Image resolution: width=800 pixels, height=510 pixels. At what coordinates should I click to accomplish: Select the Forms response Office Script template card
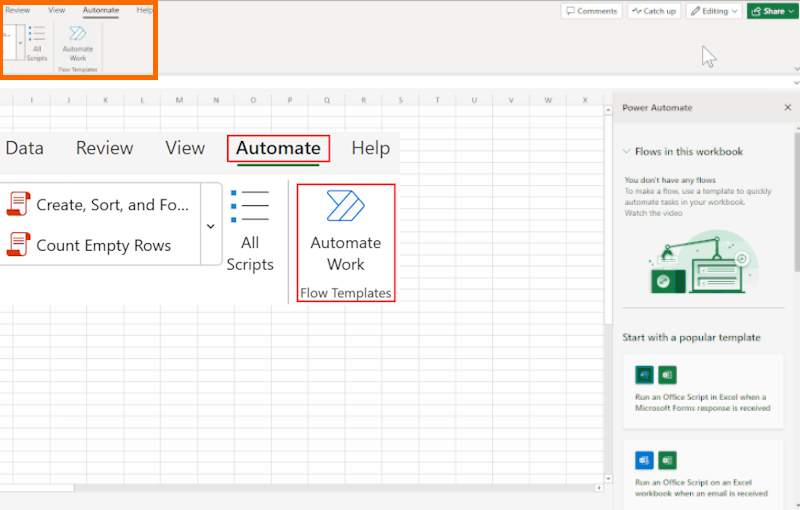coord(703,391)
